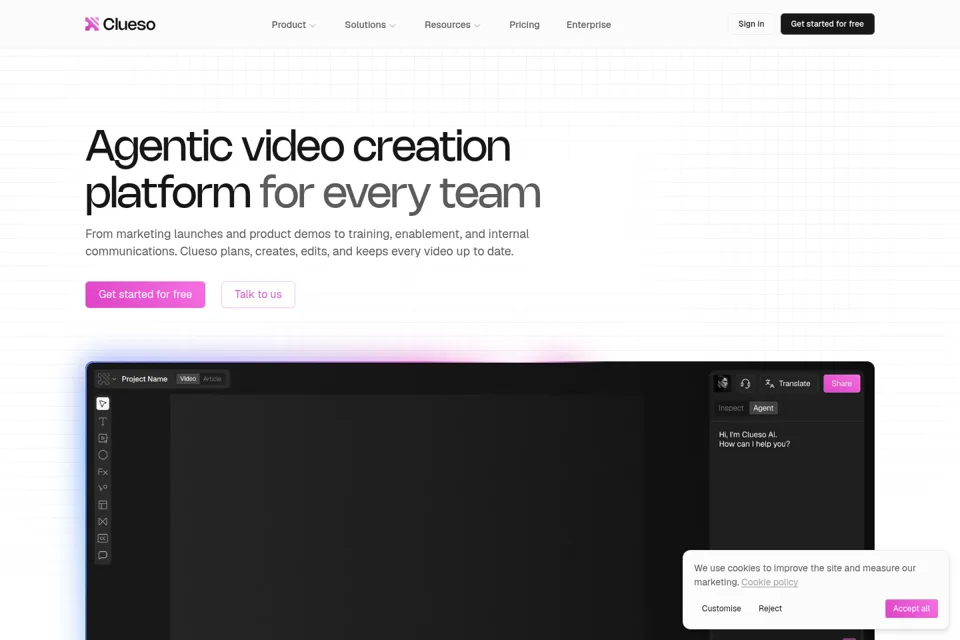This screenshot has width=960, height=640.
Task: Select the path curve tool icon
Action: pyautogui.click(x=103, y=488)
